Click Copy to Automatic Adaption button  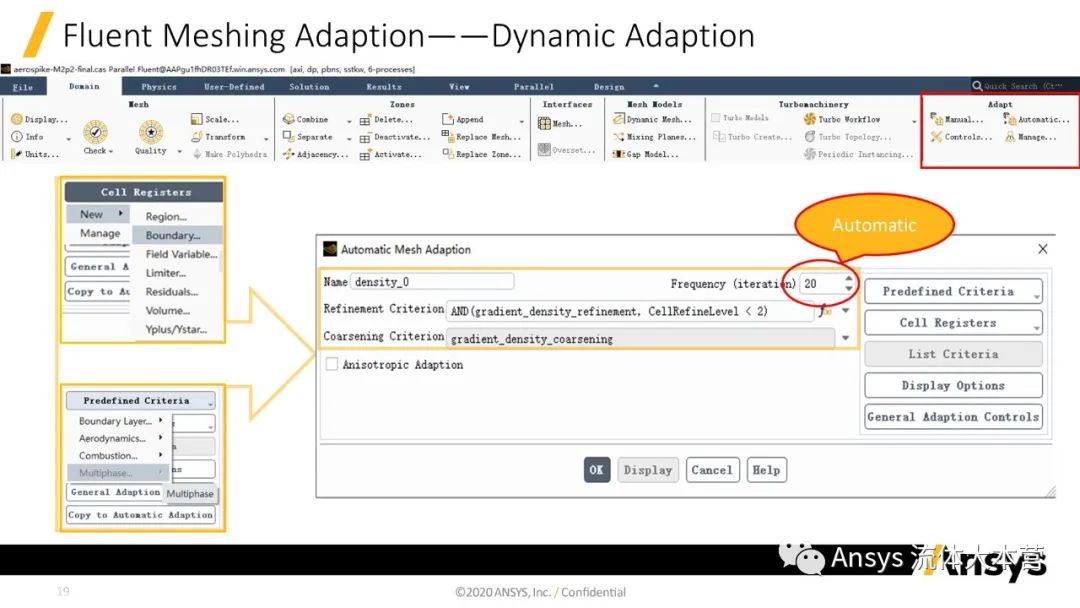point(141,514)
